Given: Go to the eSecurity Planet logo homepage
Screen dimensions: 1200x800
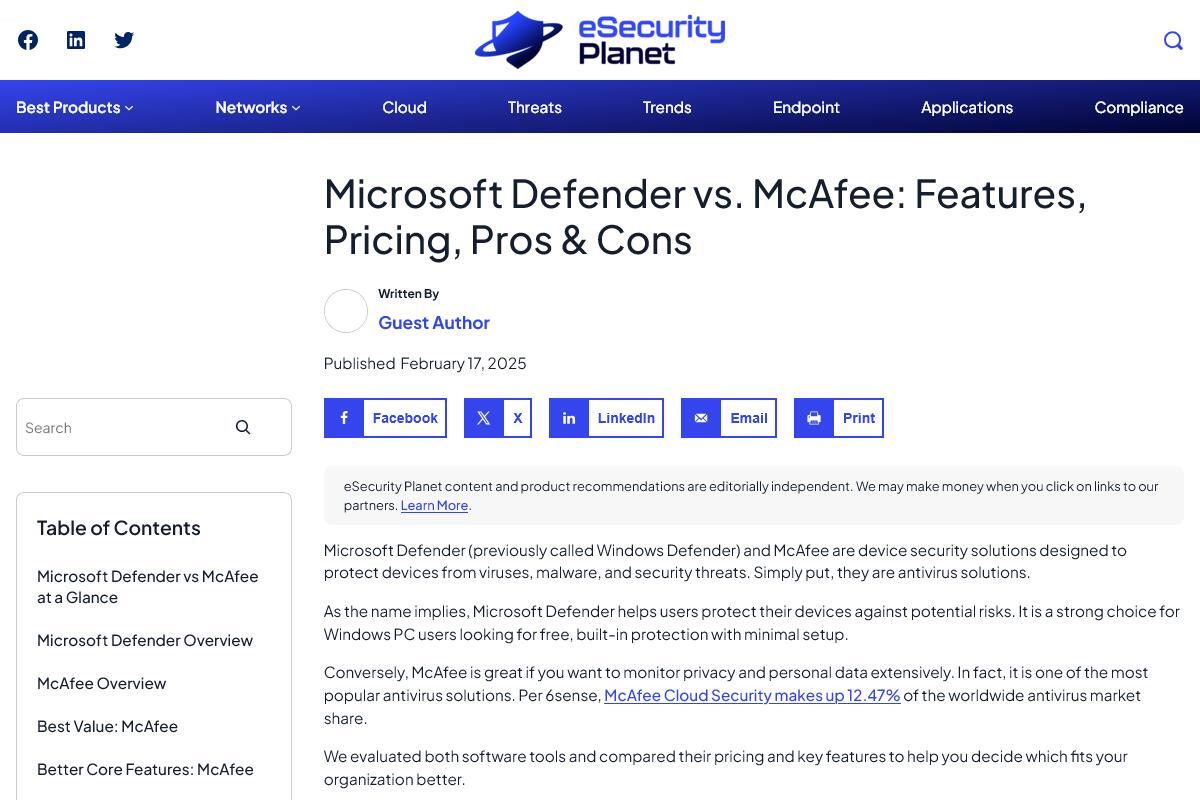Looking at the screenshot, I should [x=600, y=40].
